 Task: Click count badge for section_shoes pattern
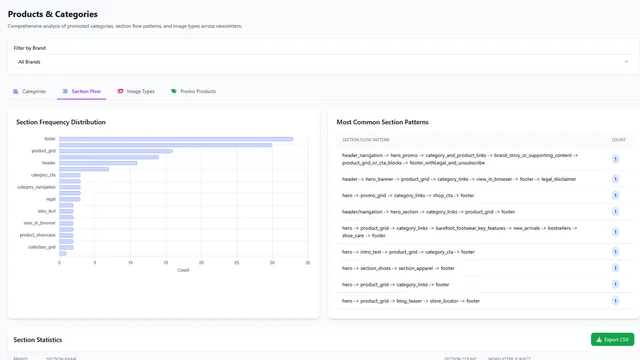pos(615,268)
